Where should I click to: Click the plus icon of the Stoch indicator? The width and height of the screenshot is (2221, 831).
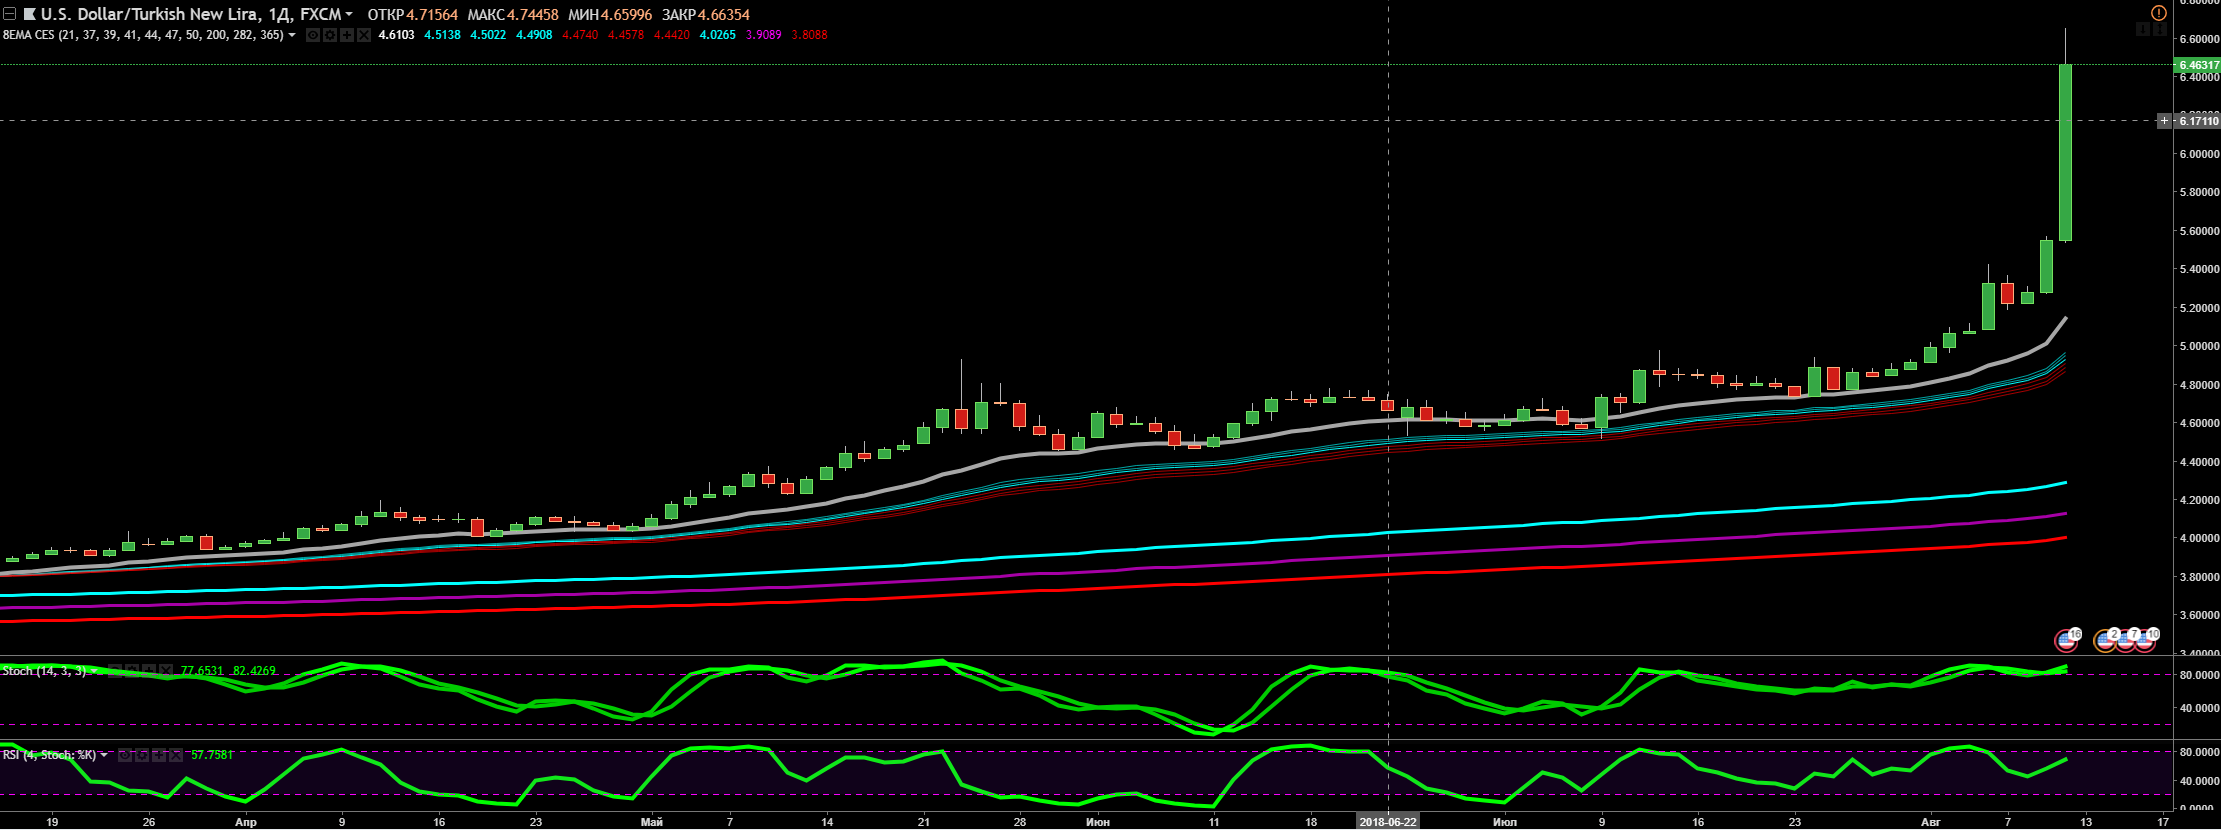(x=147, y=670)
